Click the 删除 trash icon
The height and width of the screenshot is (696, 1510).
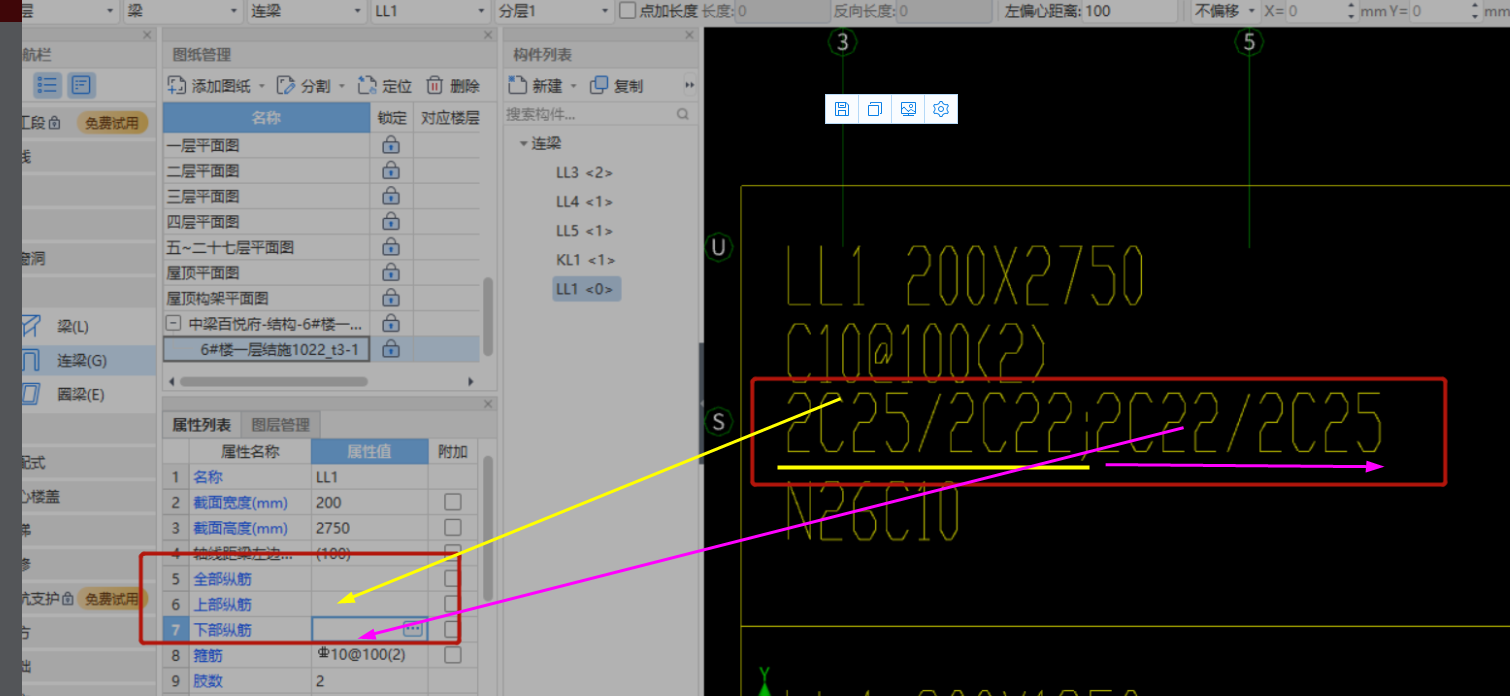click(435, 85)
